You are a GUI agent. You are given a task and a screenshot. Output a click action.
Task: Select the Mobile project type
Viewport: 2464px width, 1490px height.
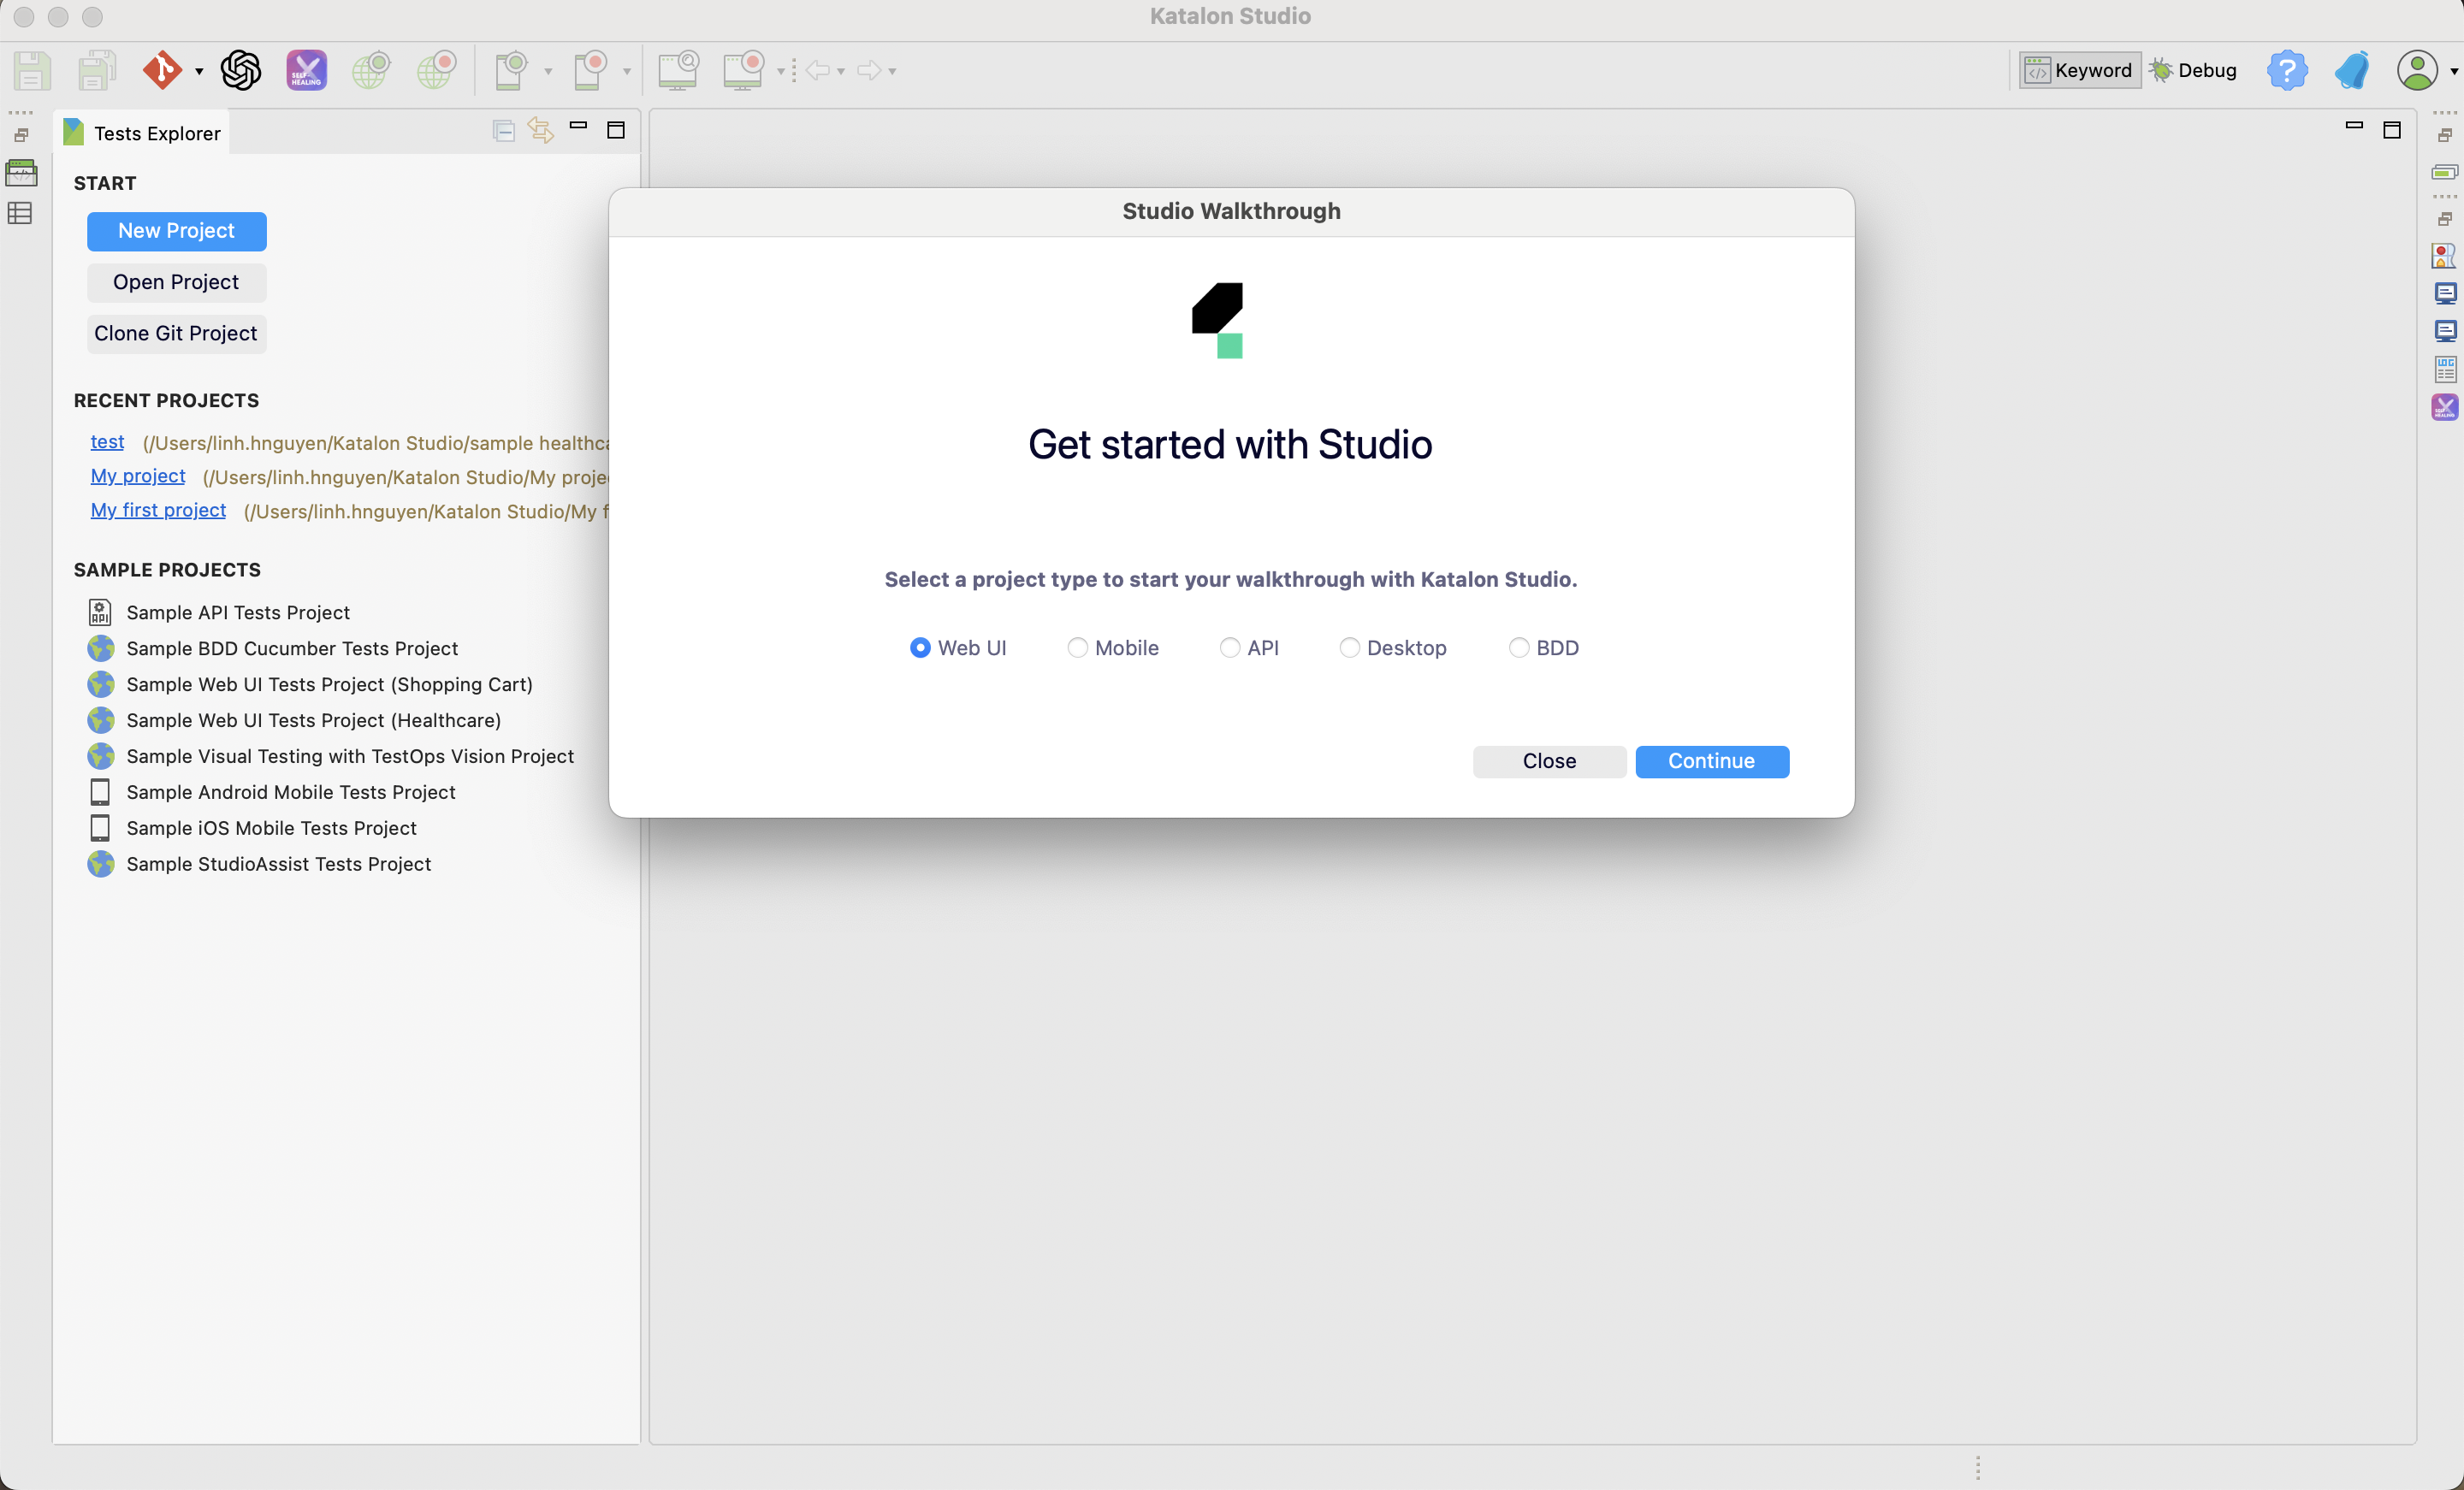click(1075, 647)
